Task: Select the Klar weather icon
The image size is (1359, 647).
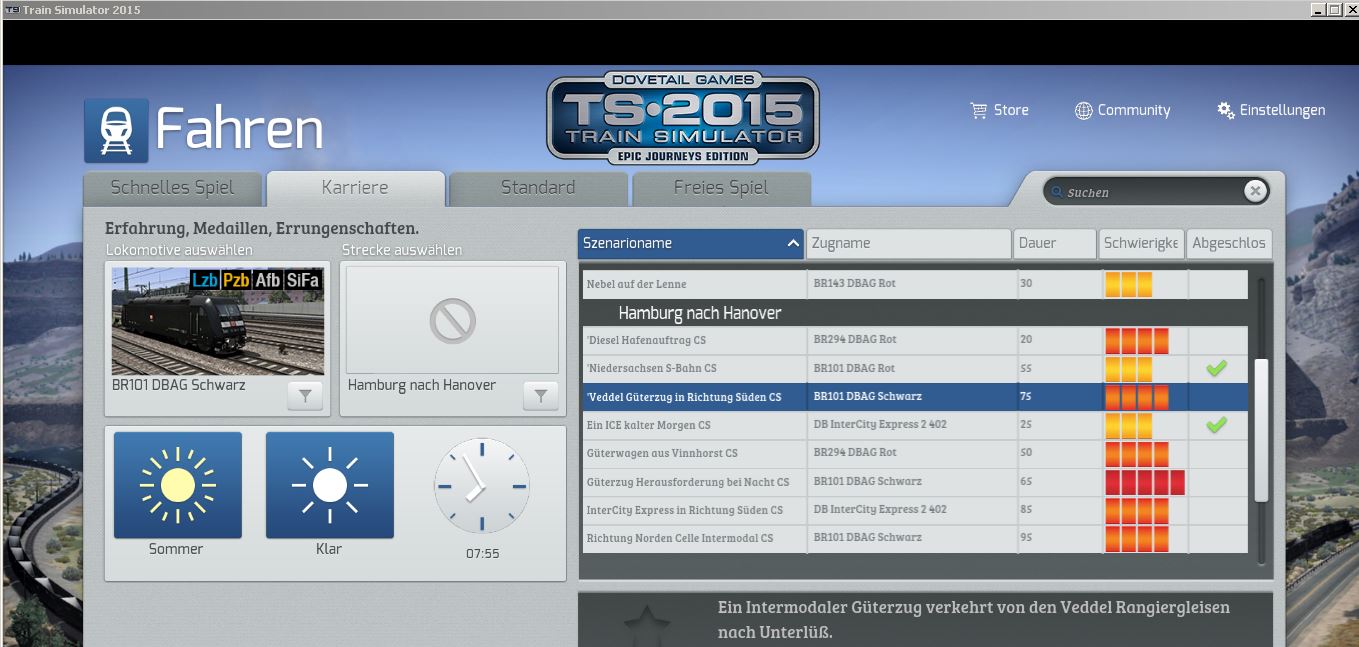Action: click(x=329, y=485)
